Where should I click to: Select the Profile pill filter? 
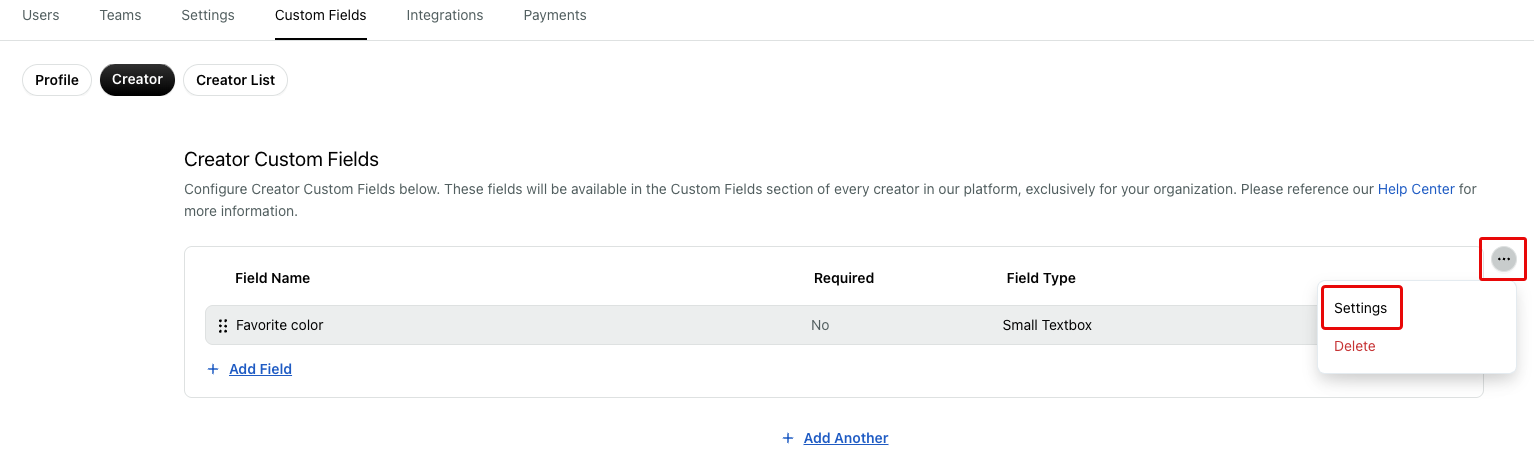(x=57, y=80)
